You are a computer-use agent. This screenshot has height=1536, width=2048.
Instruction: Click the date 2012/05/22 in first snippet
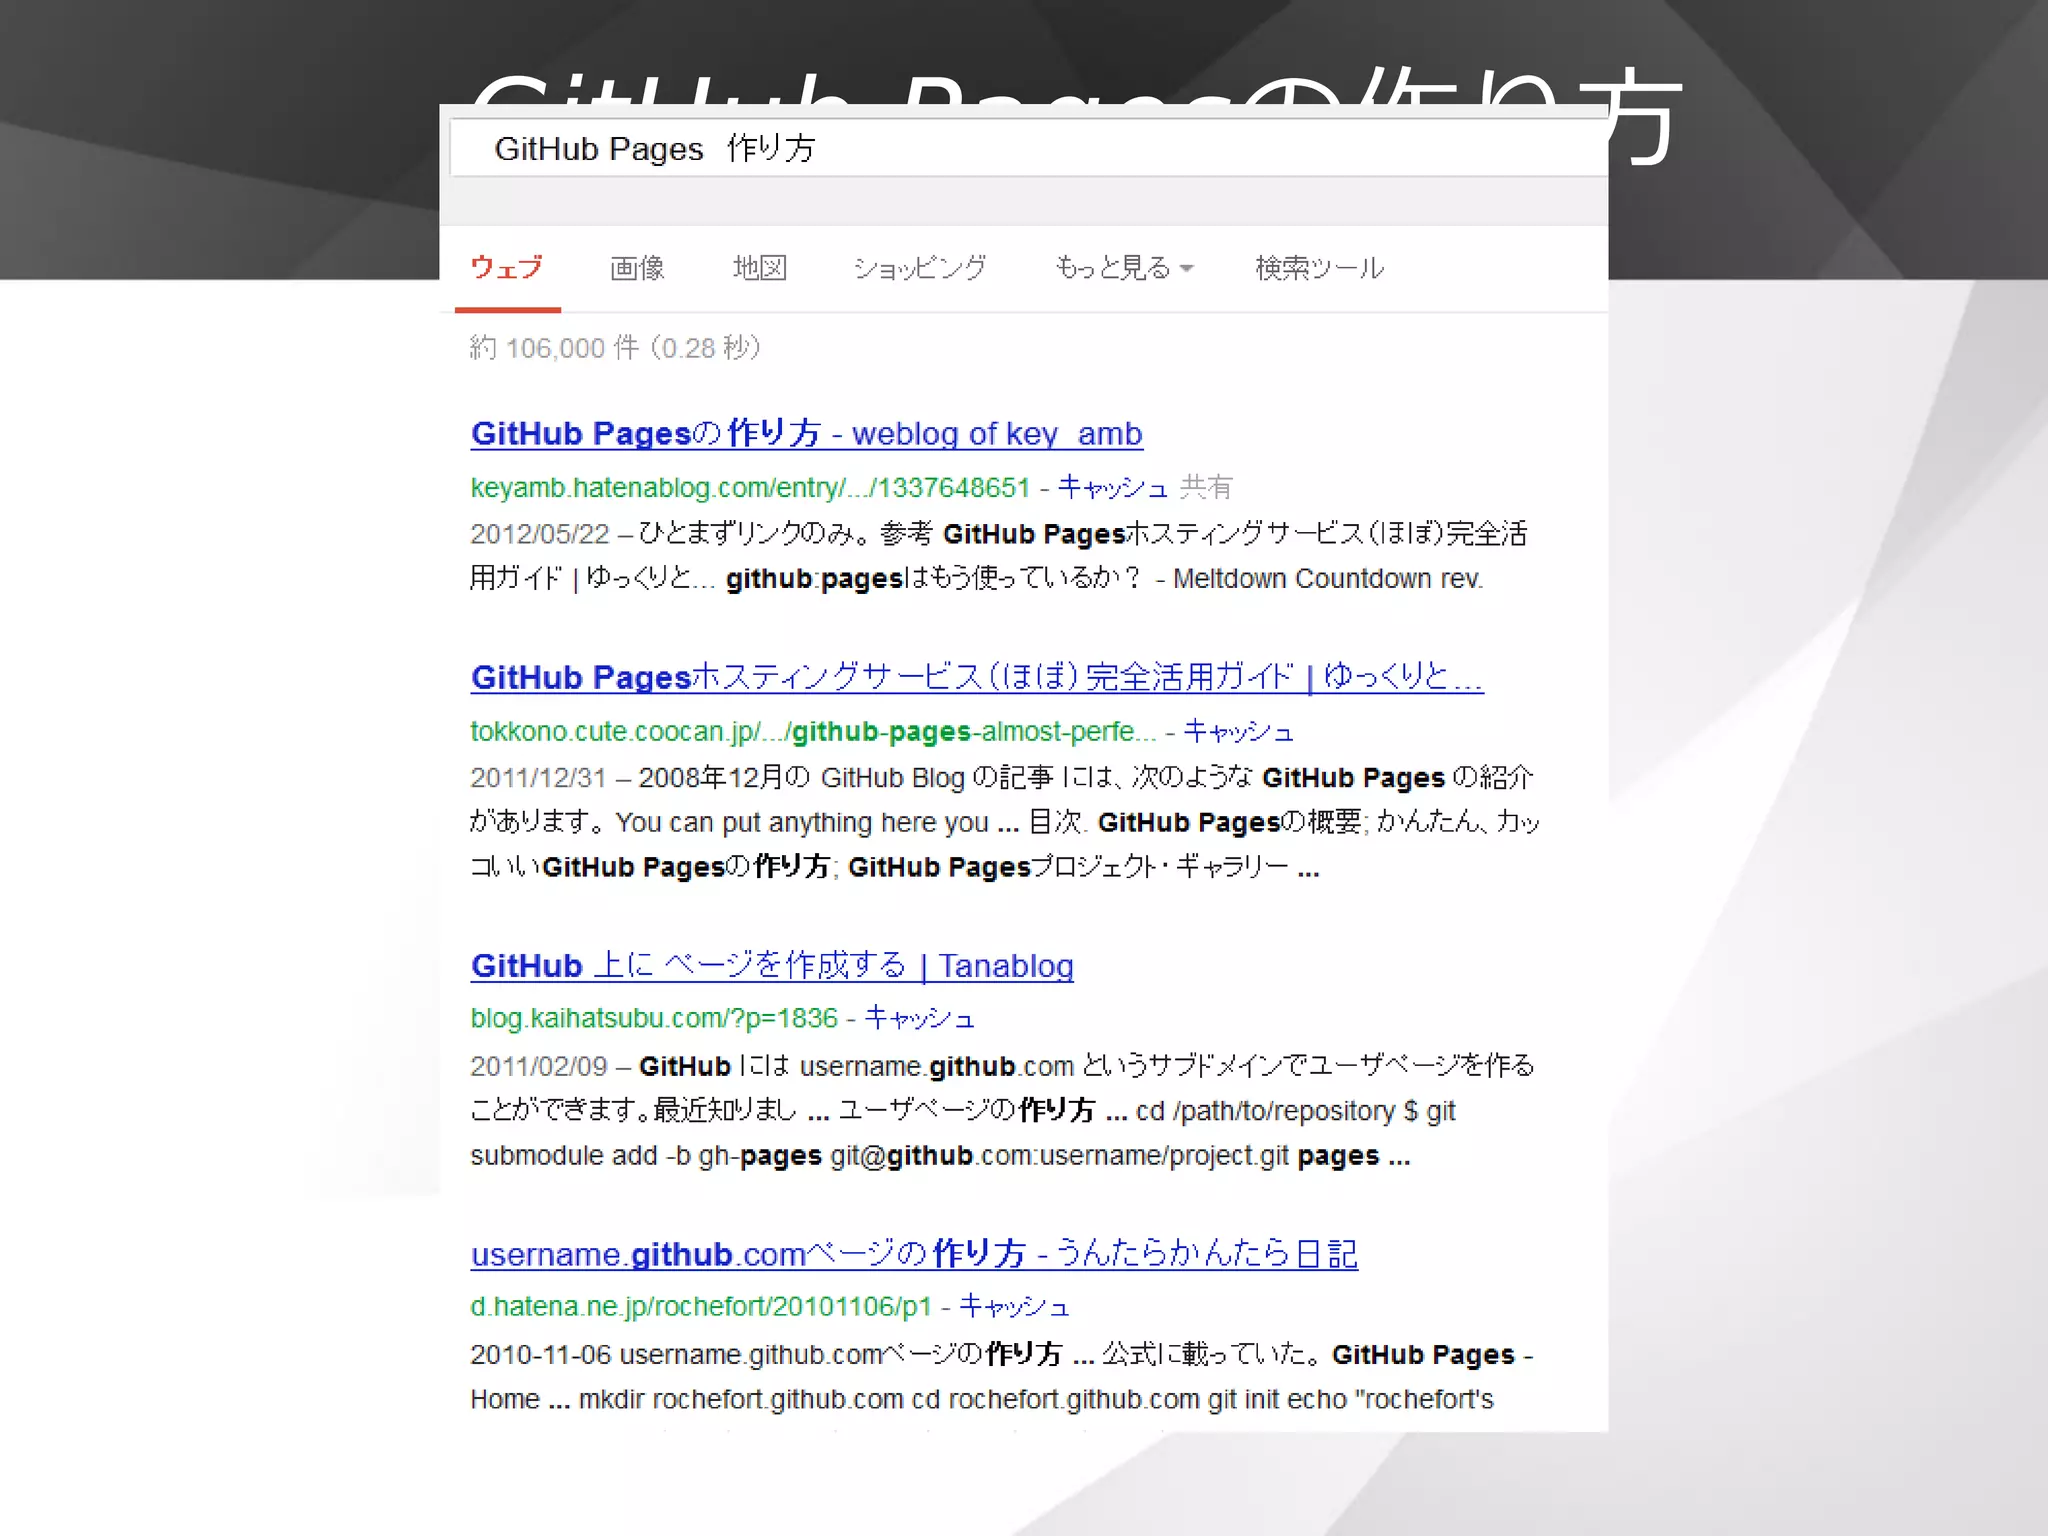[x=540, y=534]
